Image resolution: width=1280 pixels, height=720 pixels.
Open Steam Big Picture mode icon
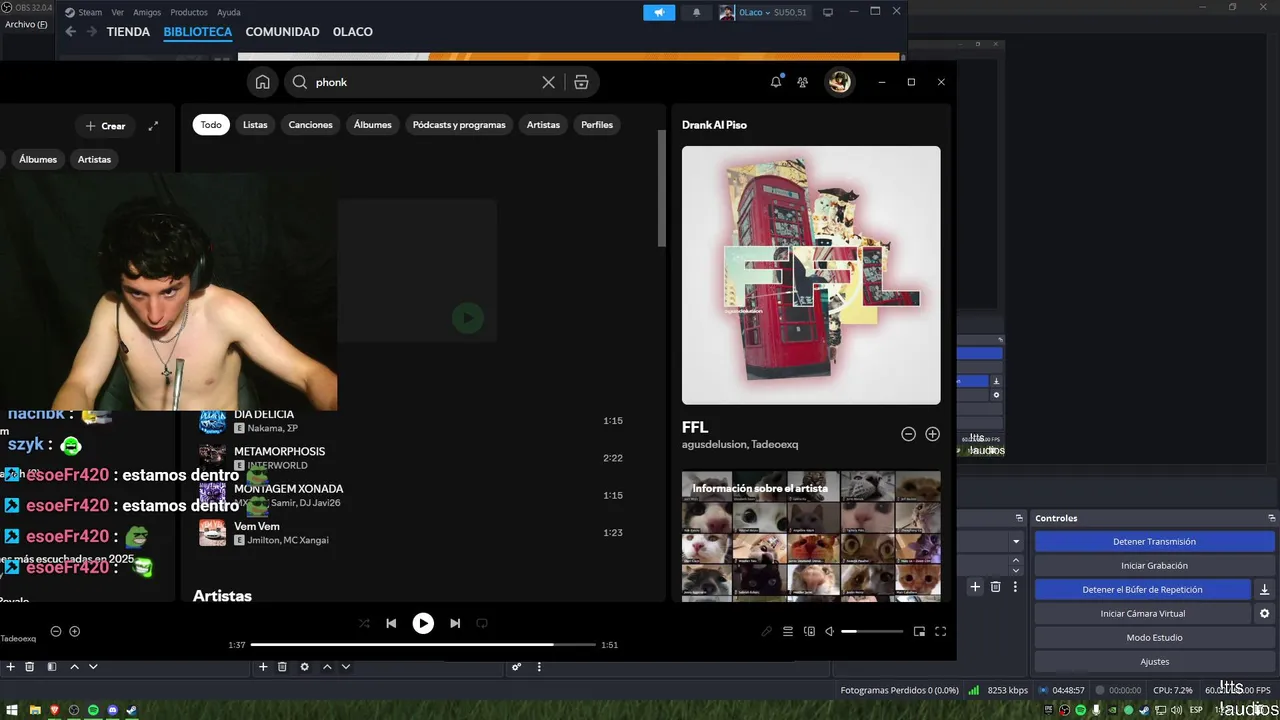point(828,13)
